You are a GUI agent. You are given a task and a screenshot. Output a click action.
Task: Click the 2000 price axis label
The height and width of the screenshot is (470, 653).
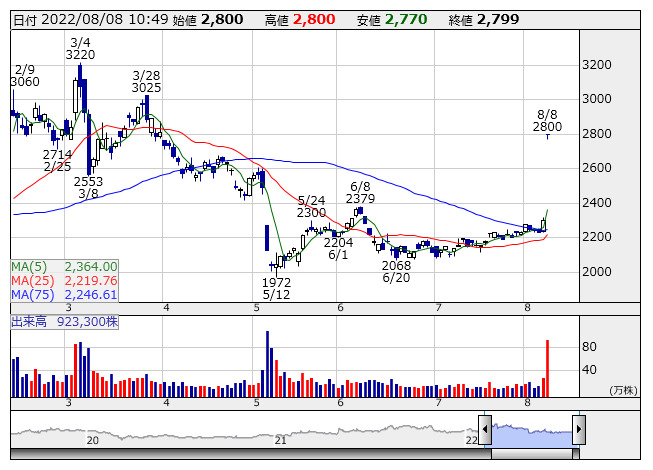coord(597,271)
